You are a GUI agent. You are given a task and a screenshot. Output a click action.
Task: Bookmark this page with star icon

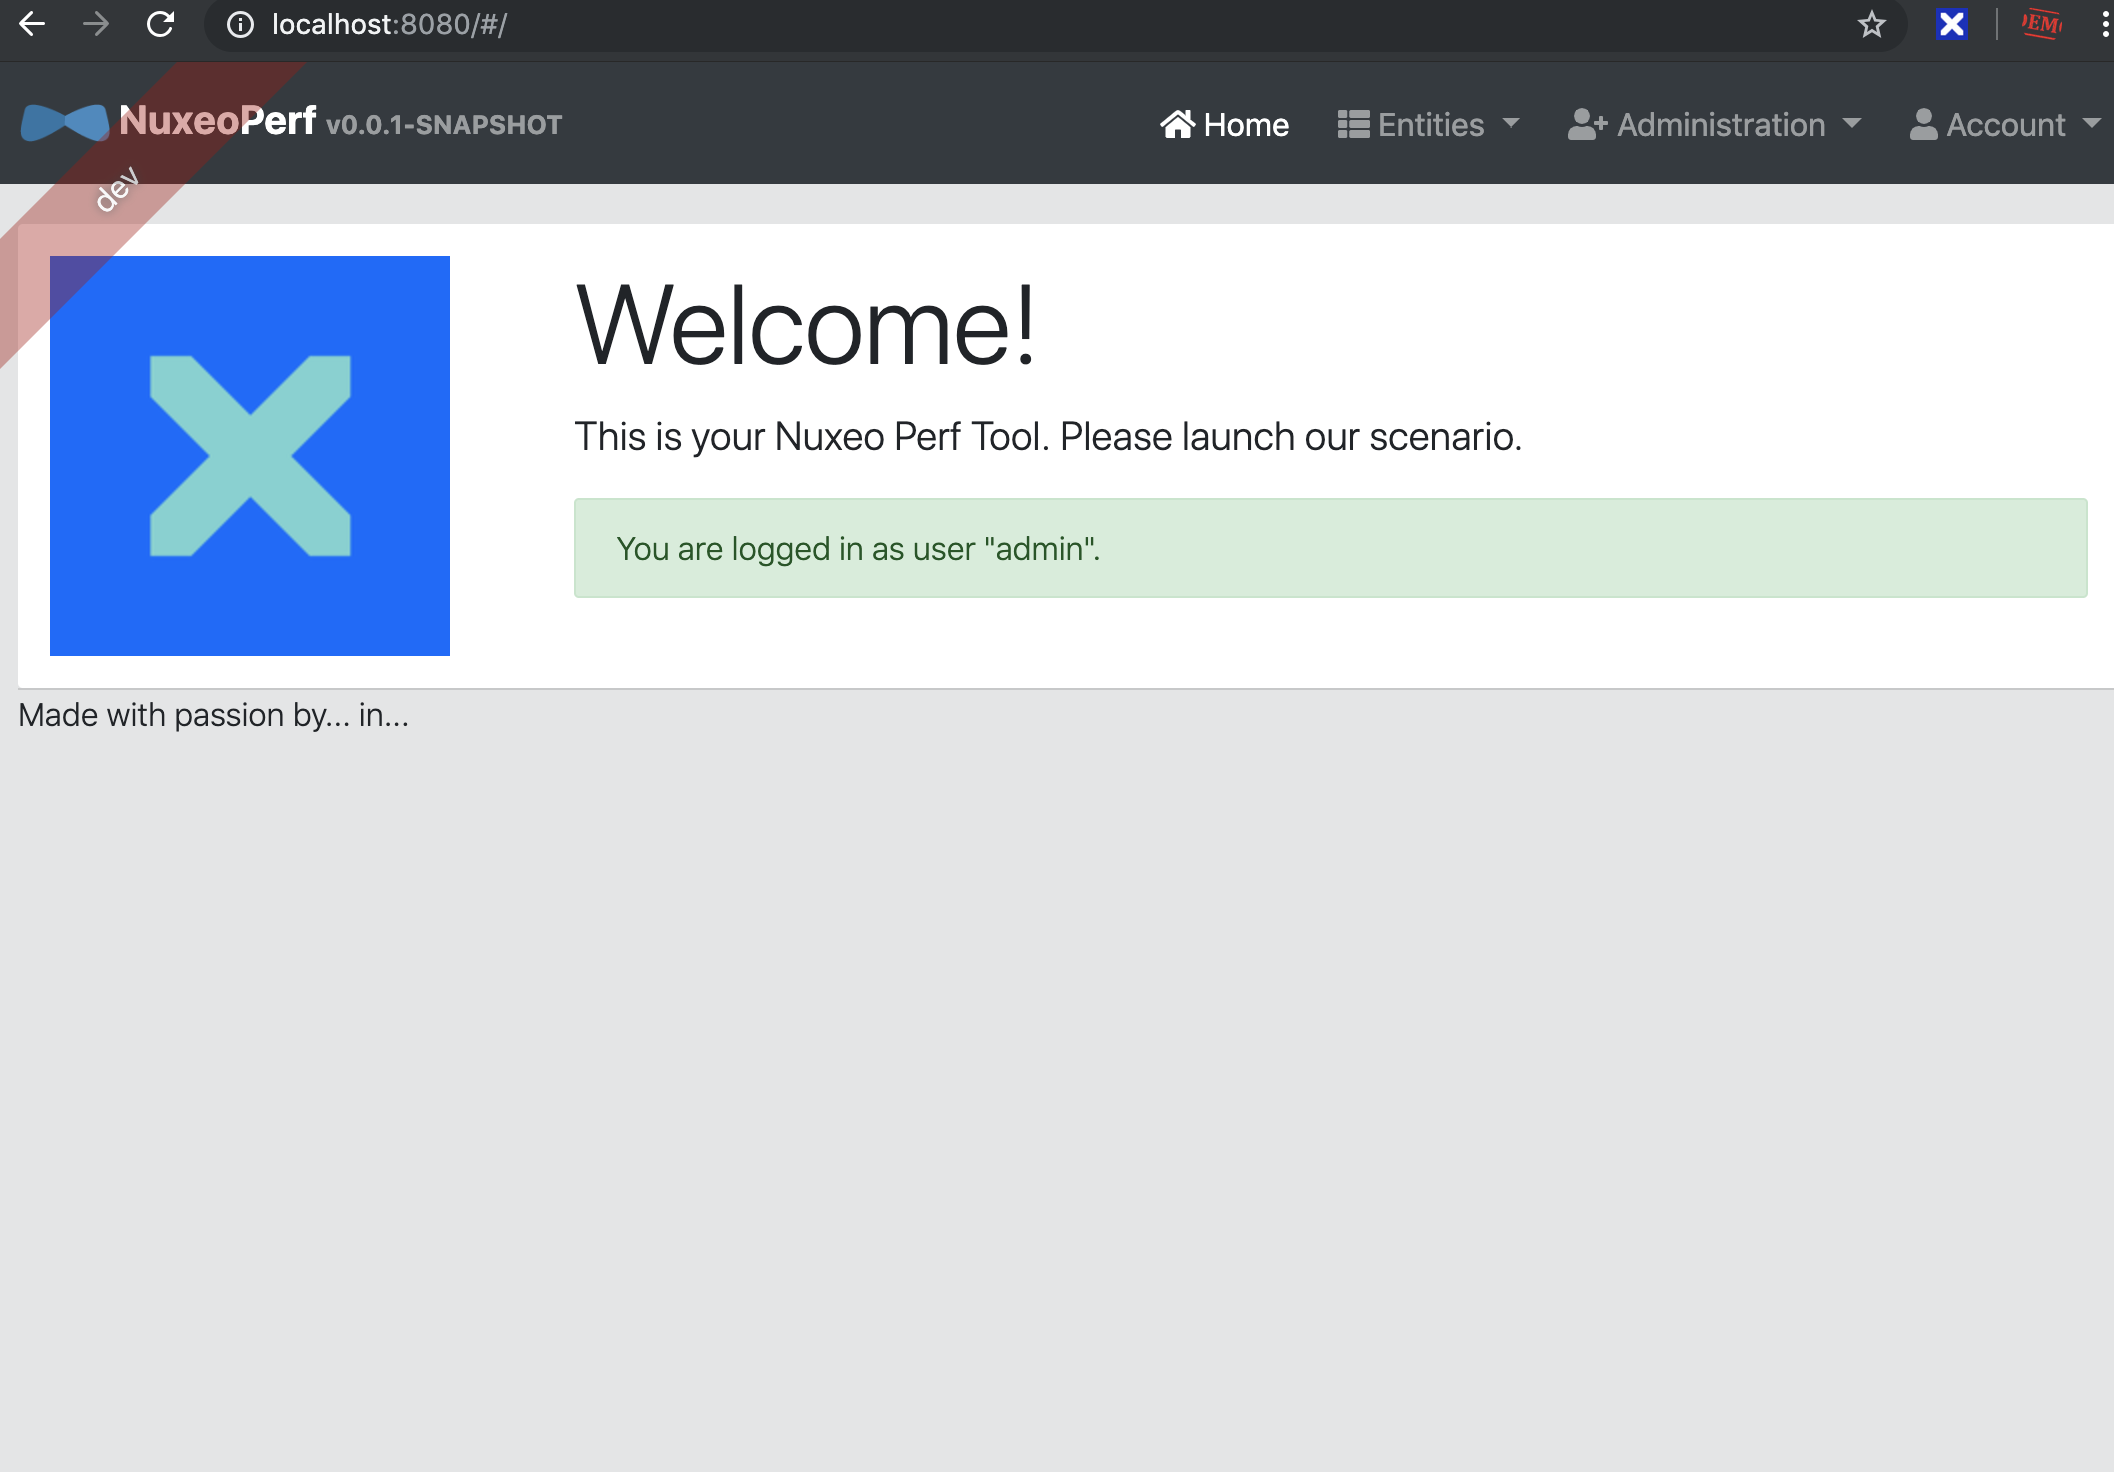click(1871, 24)
